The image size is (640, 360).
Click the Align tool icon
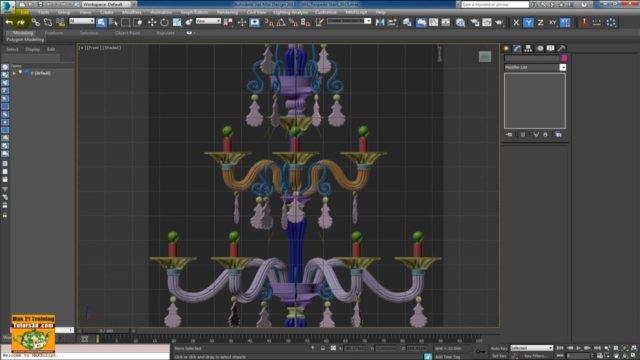coord(393,22)
